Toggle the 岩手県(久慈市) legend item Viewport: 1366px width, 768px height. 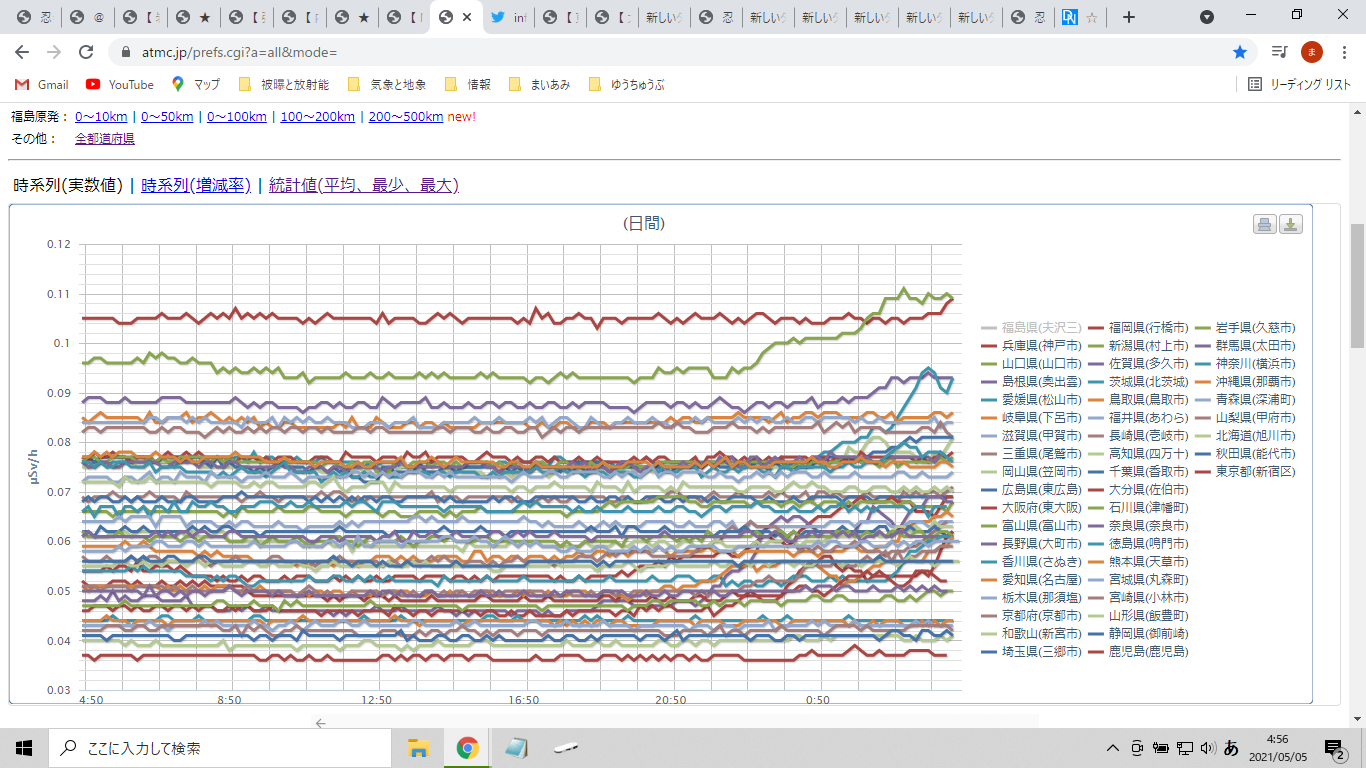pyautogui.click(x=1245, y=328)
